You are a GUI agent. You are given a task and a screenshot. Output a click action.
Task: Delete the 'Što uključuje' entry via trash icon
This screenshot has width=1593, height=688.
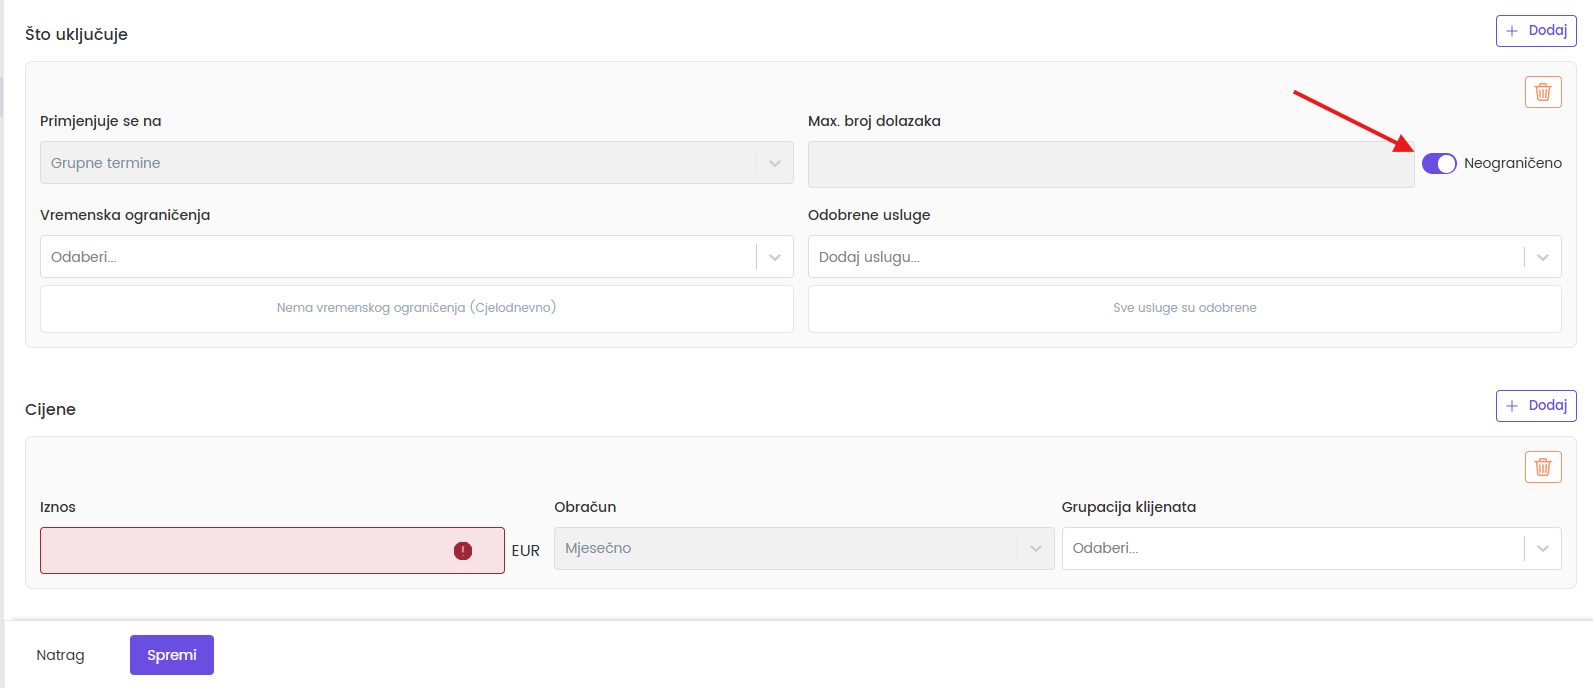pos(1543,92)
